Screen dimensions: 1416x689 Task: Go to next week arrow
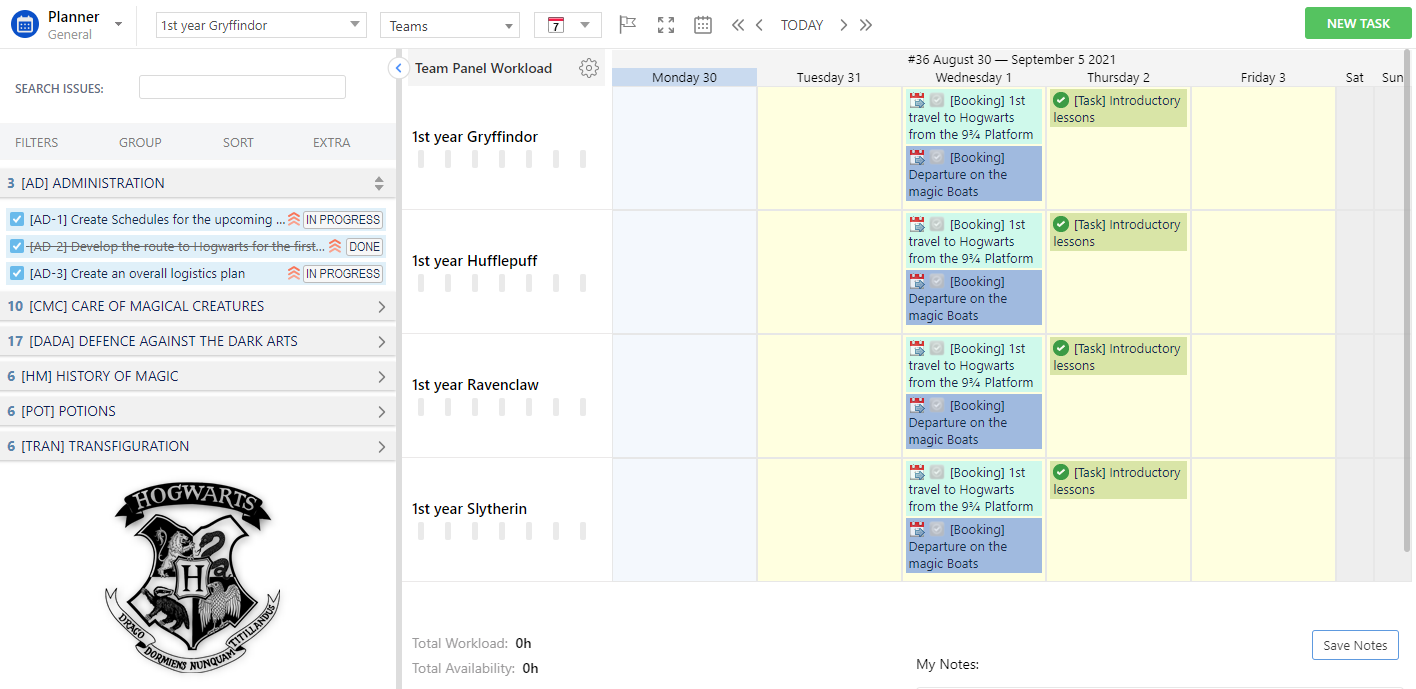pos(844,25)
